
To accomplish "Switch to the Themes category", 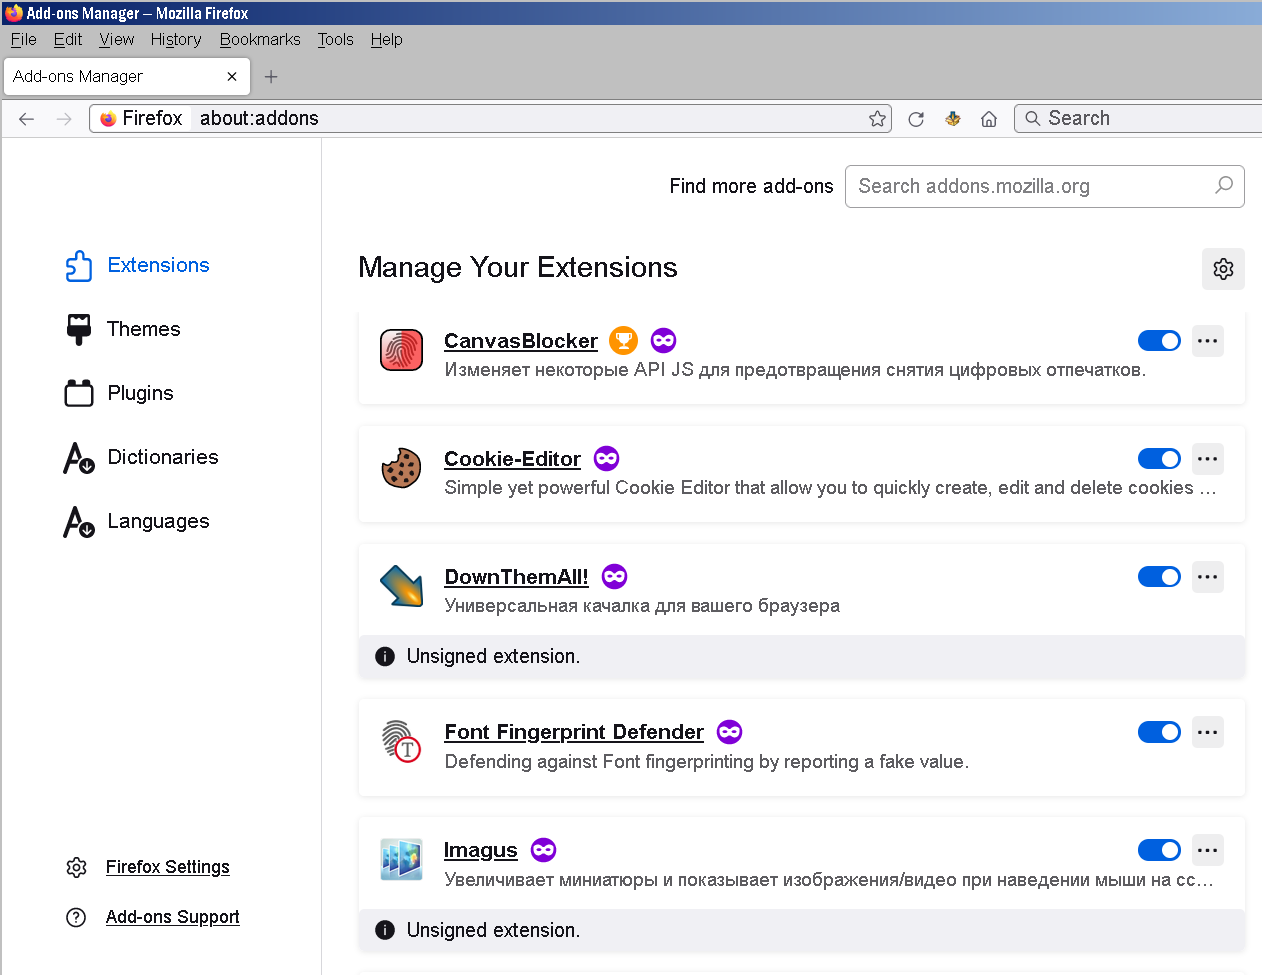I will coord(123,329).
